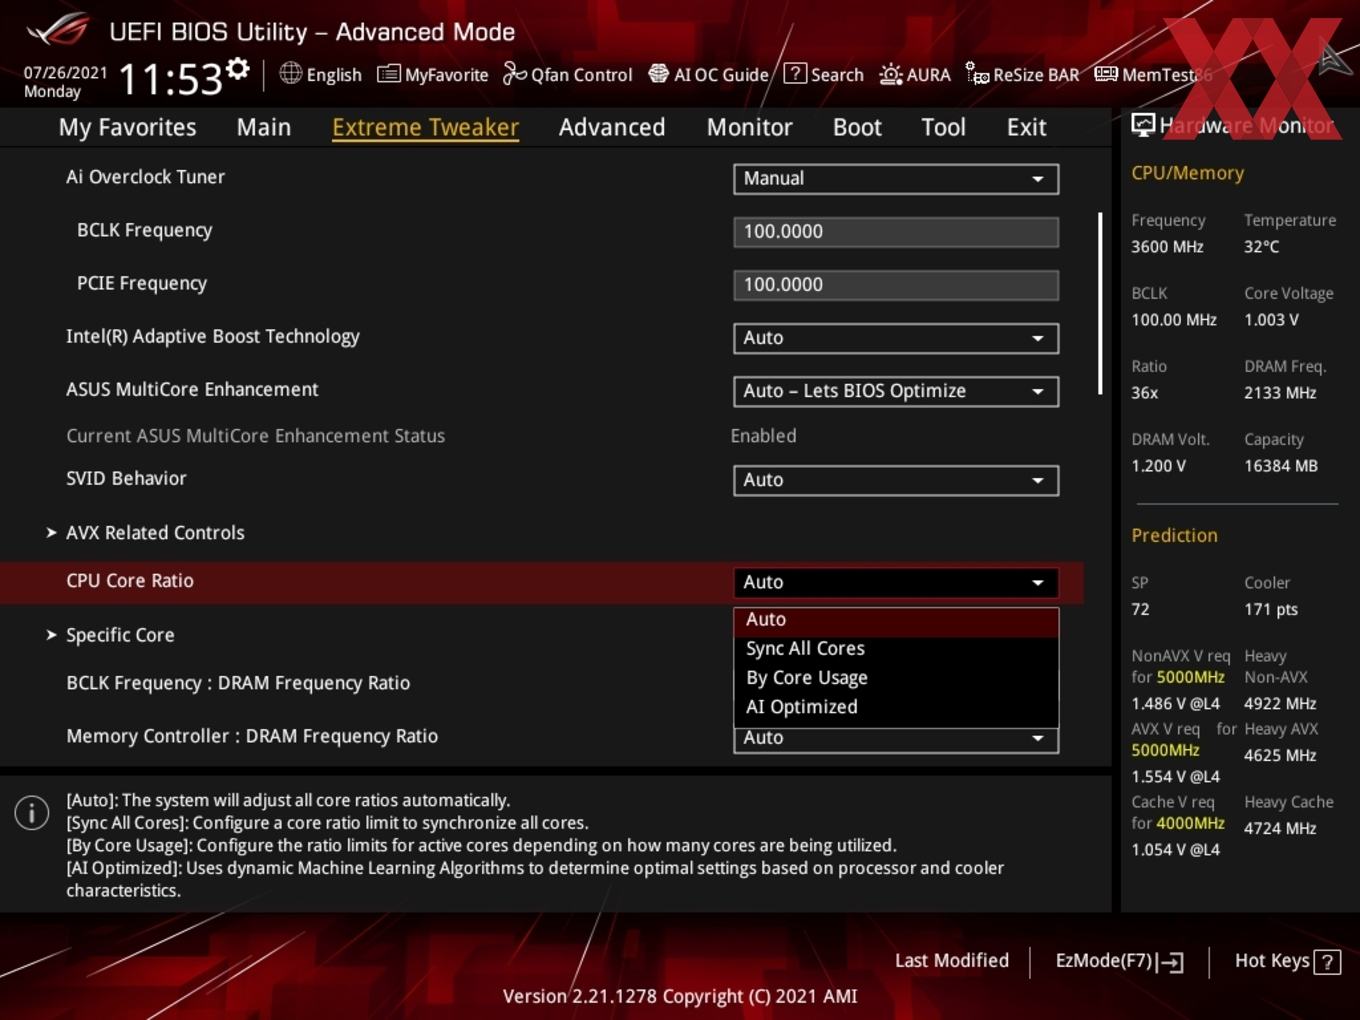This screenshot has width=1360, height=1020.
Task: Click the info icon beside help text
Action: point(32,813)
